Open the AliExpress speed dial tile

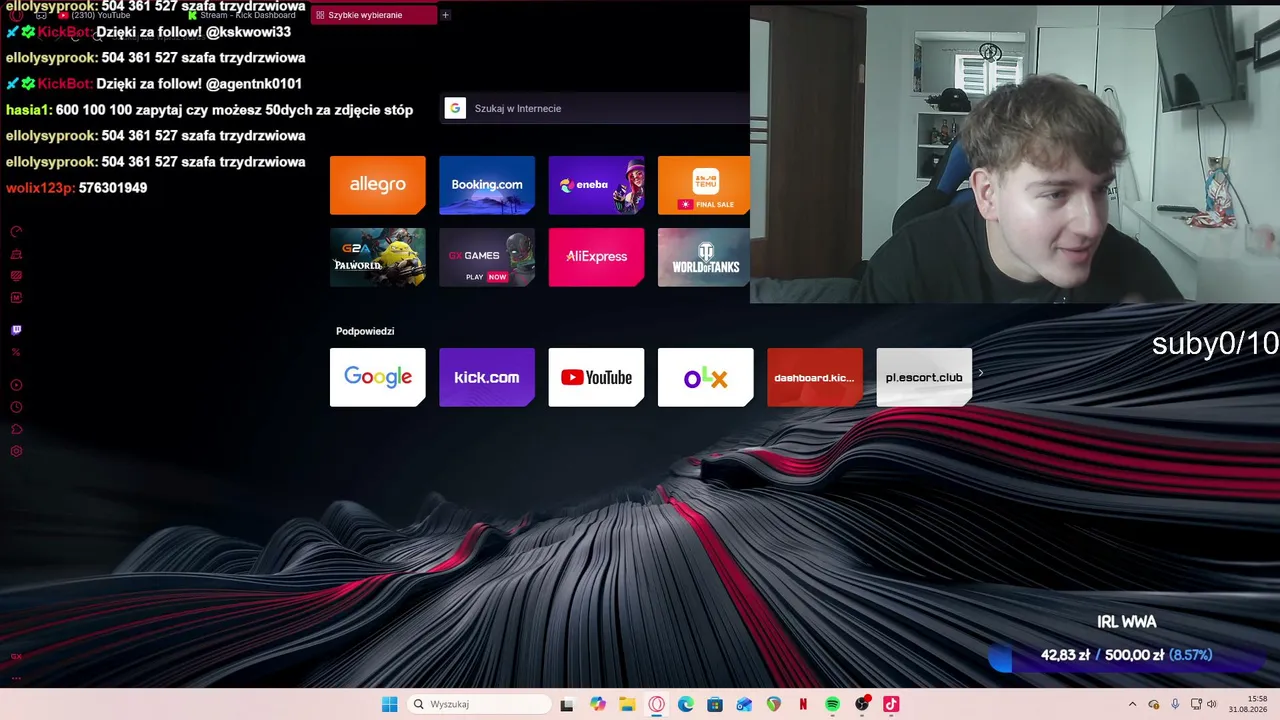(x=596, y=257)
